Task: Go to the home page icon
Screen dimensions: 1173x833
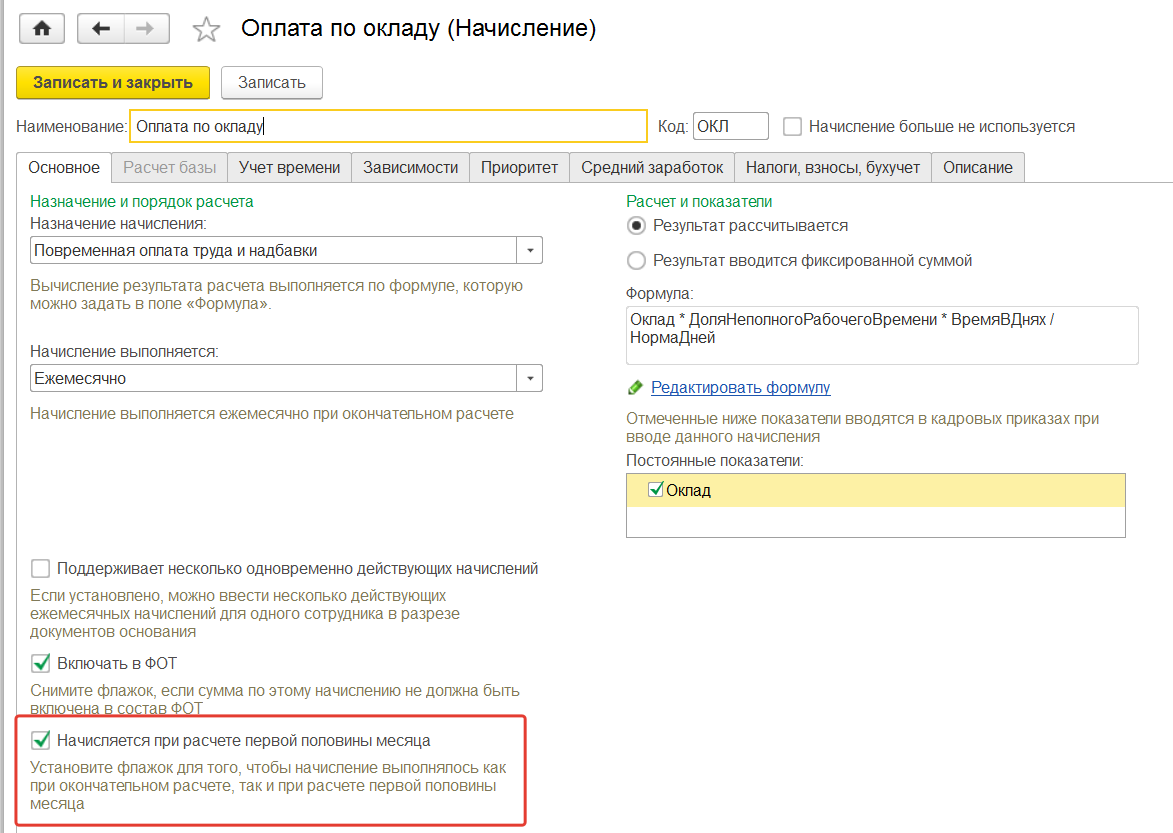Action: pyautogui.click(x=42, y=29)
